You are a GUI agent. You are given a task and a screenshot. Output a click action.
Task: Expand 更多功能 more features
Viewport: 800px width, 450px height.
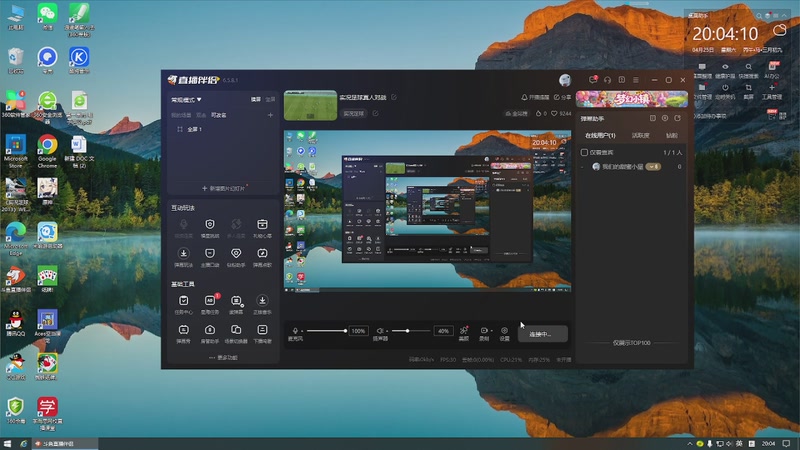pos(223,358)
